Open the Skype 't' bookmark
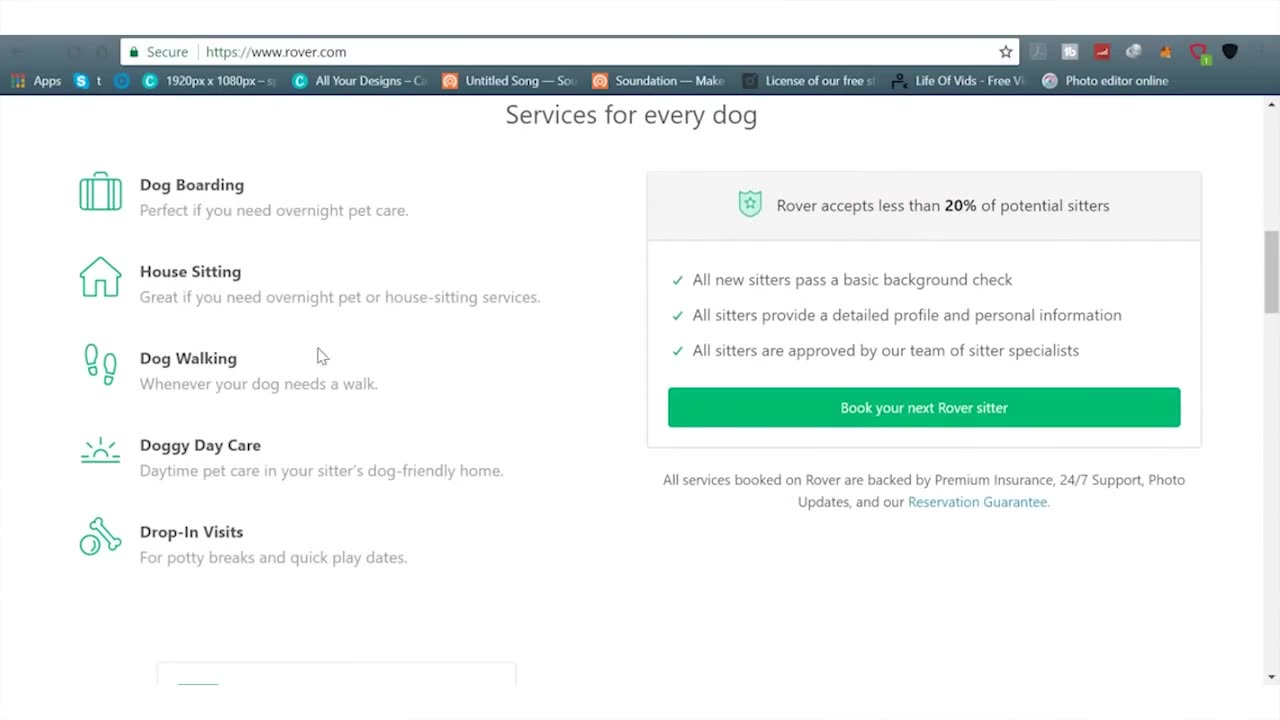Viewport: 1280px width, 720px height. [88, 81]
